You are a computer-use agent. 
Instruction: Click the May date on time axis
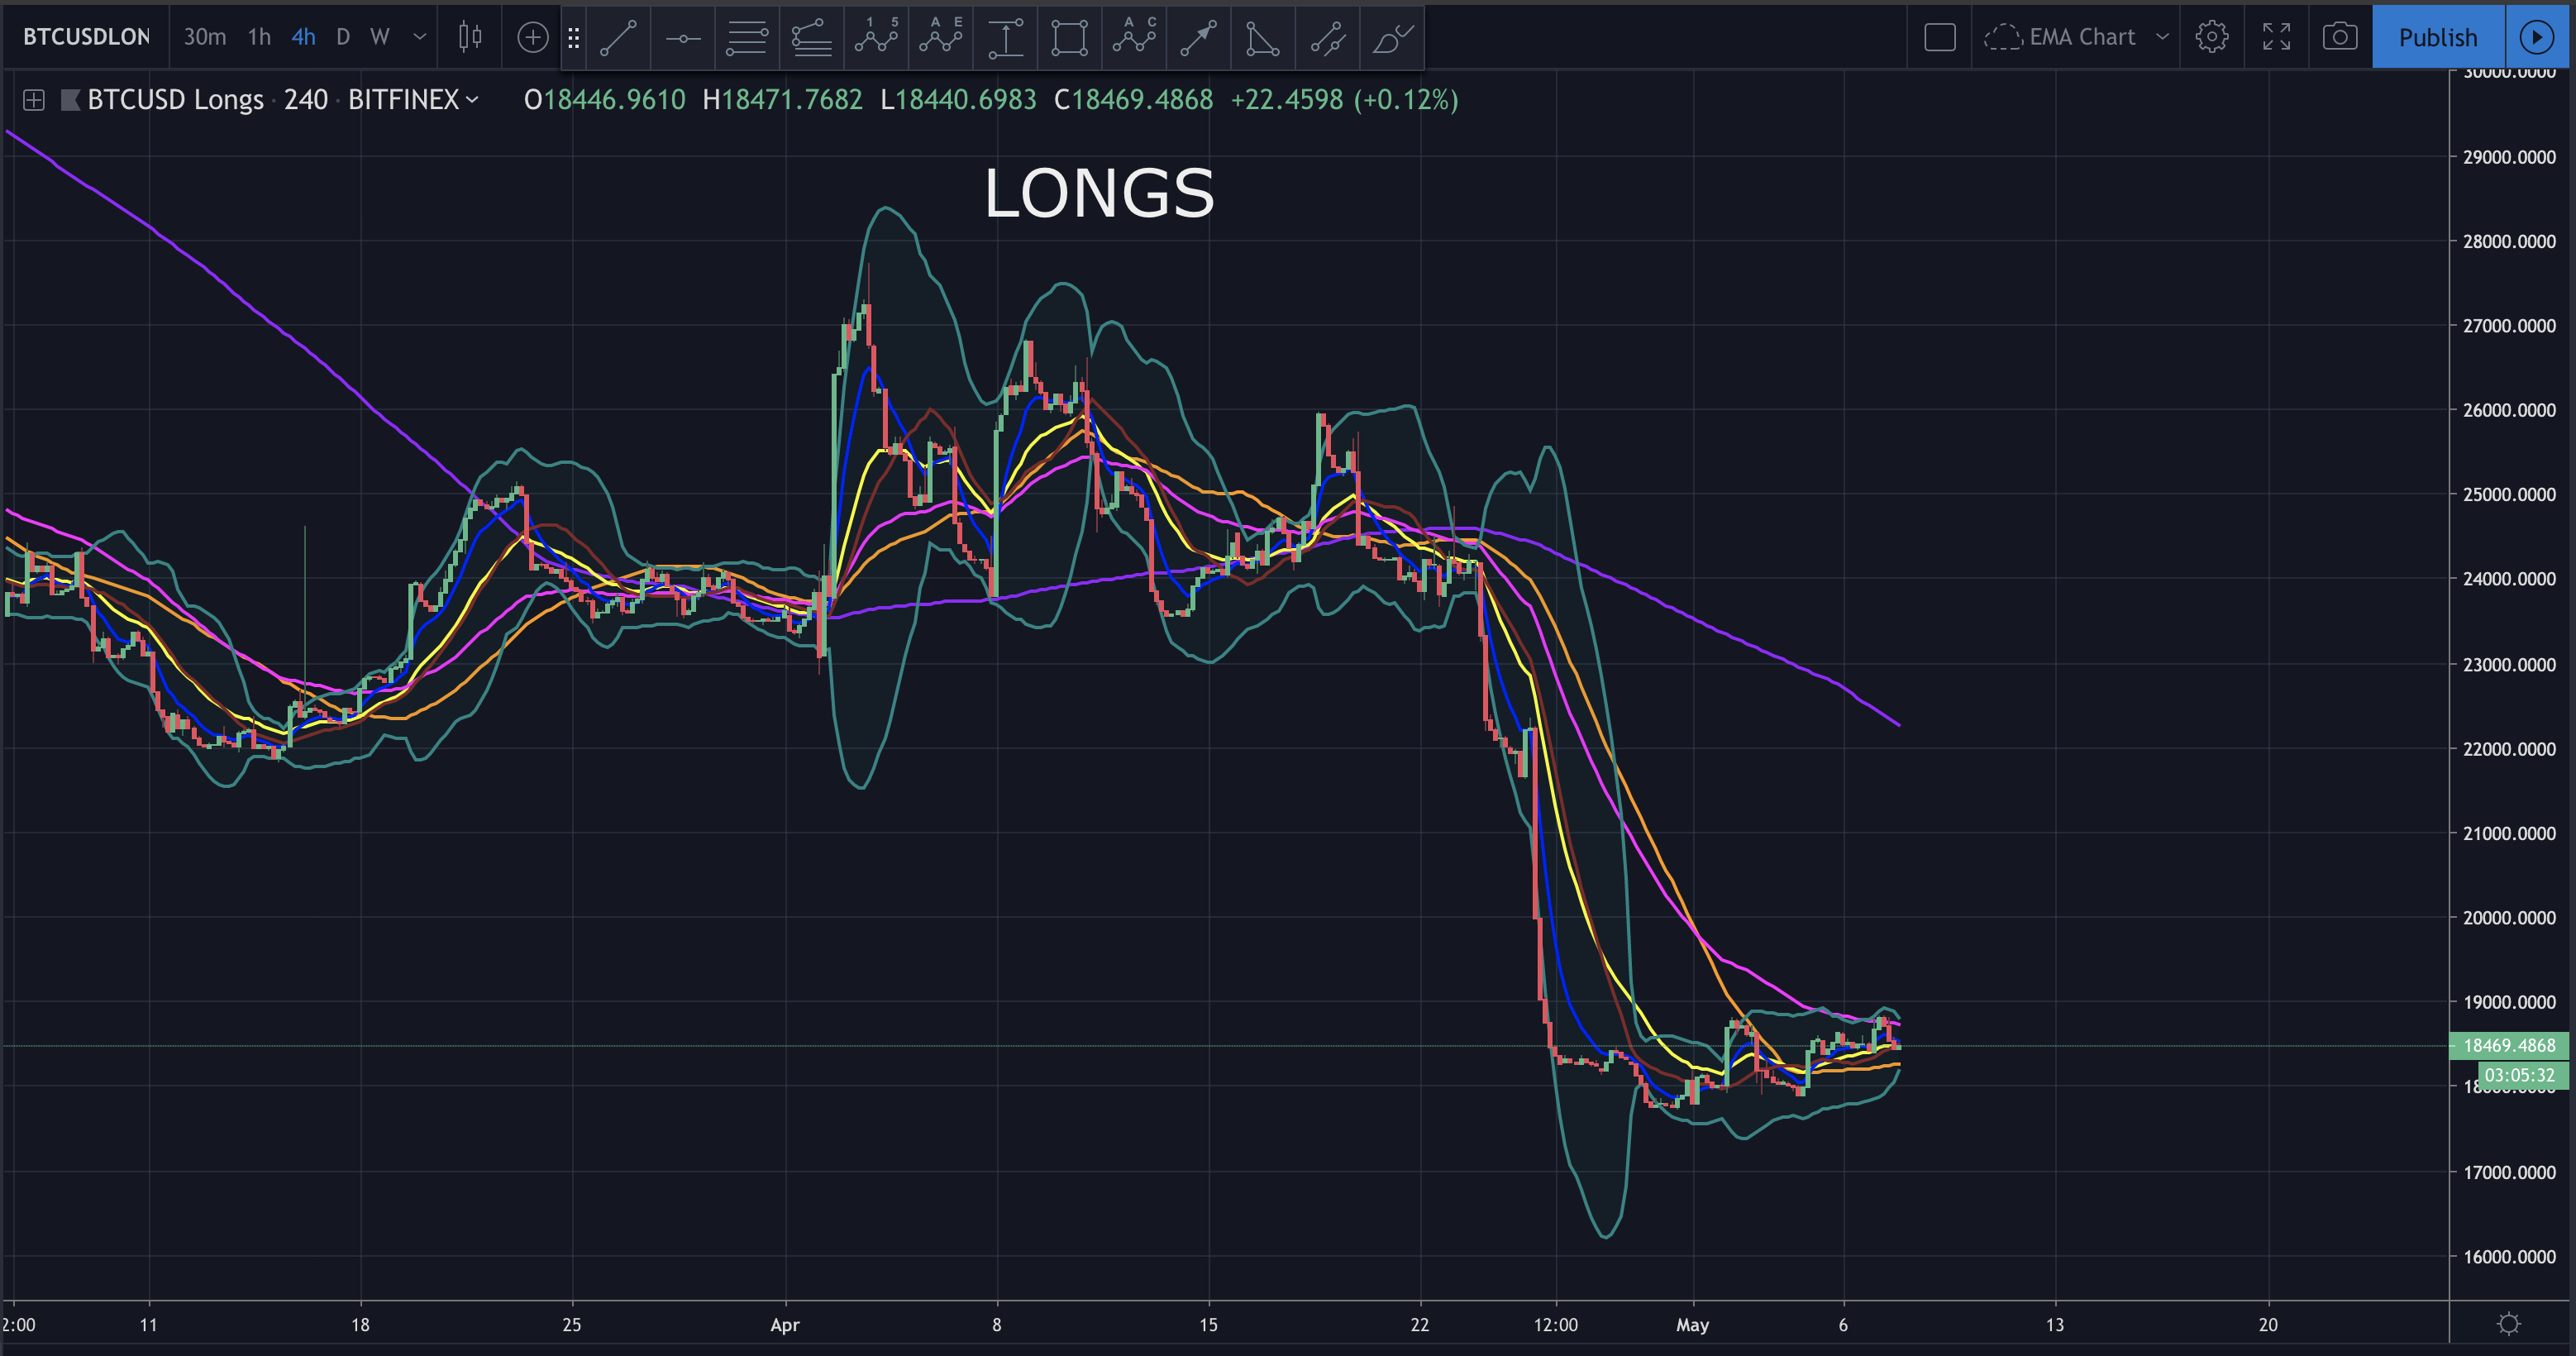[1693, 1324]
